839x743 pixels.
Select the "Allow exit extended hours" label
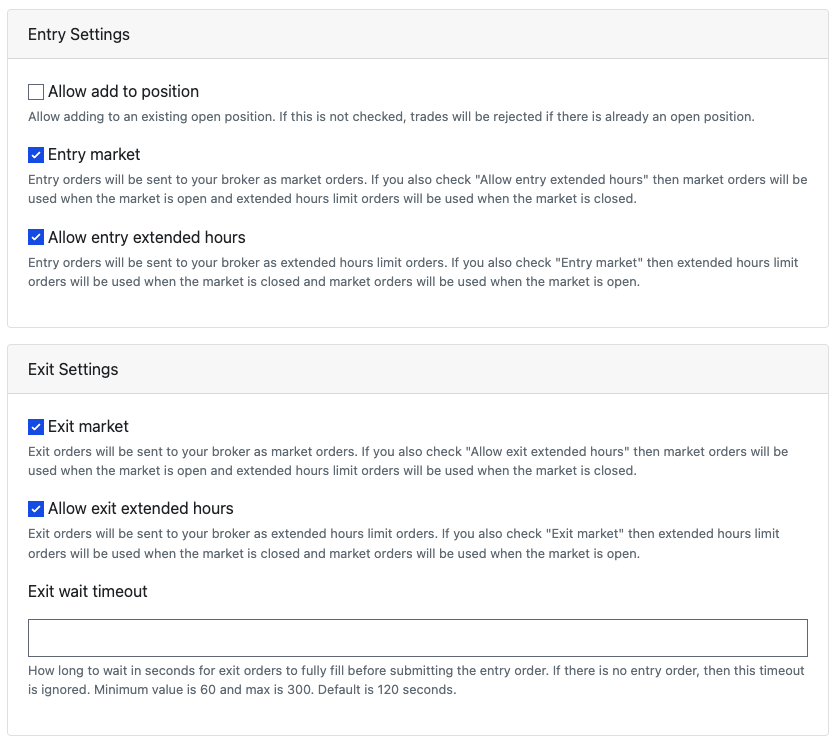pyautogui.click(x=140, y=509)
